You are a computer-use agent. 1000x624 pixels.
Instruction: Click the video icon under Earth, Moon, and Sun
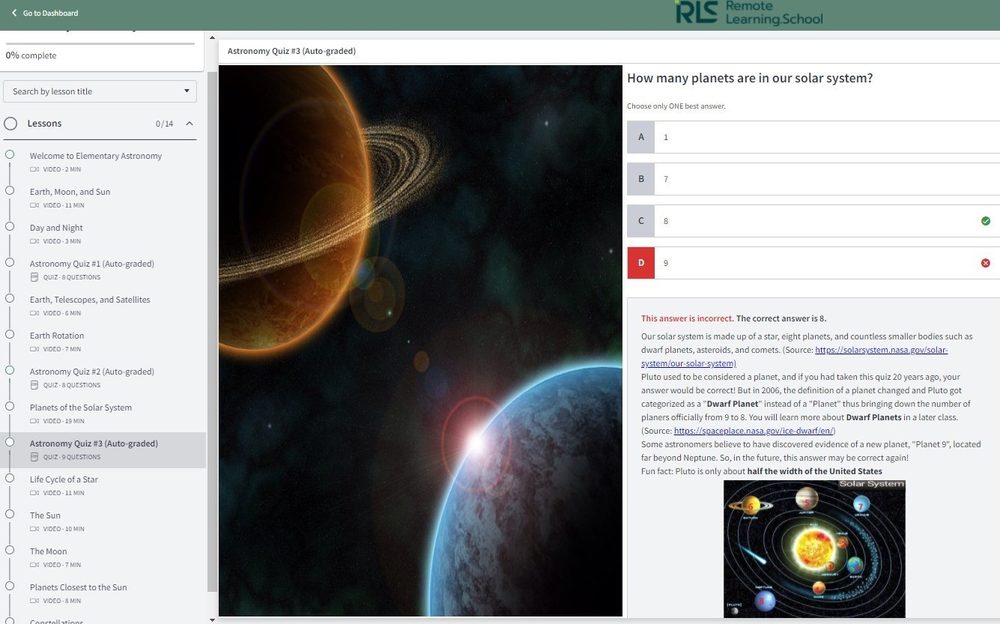coord(34,205)
